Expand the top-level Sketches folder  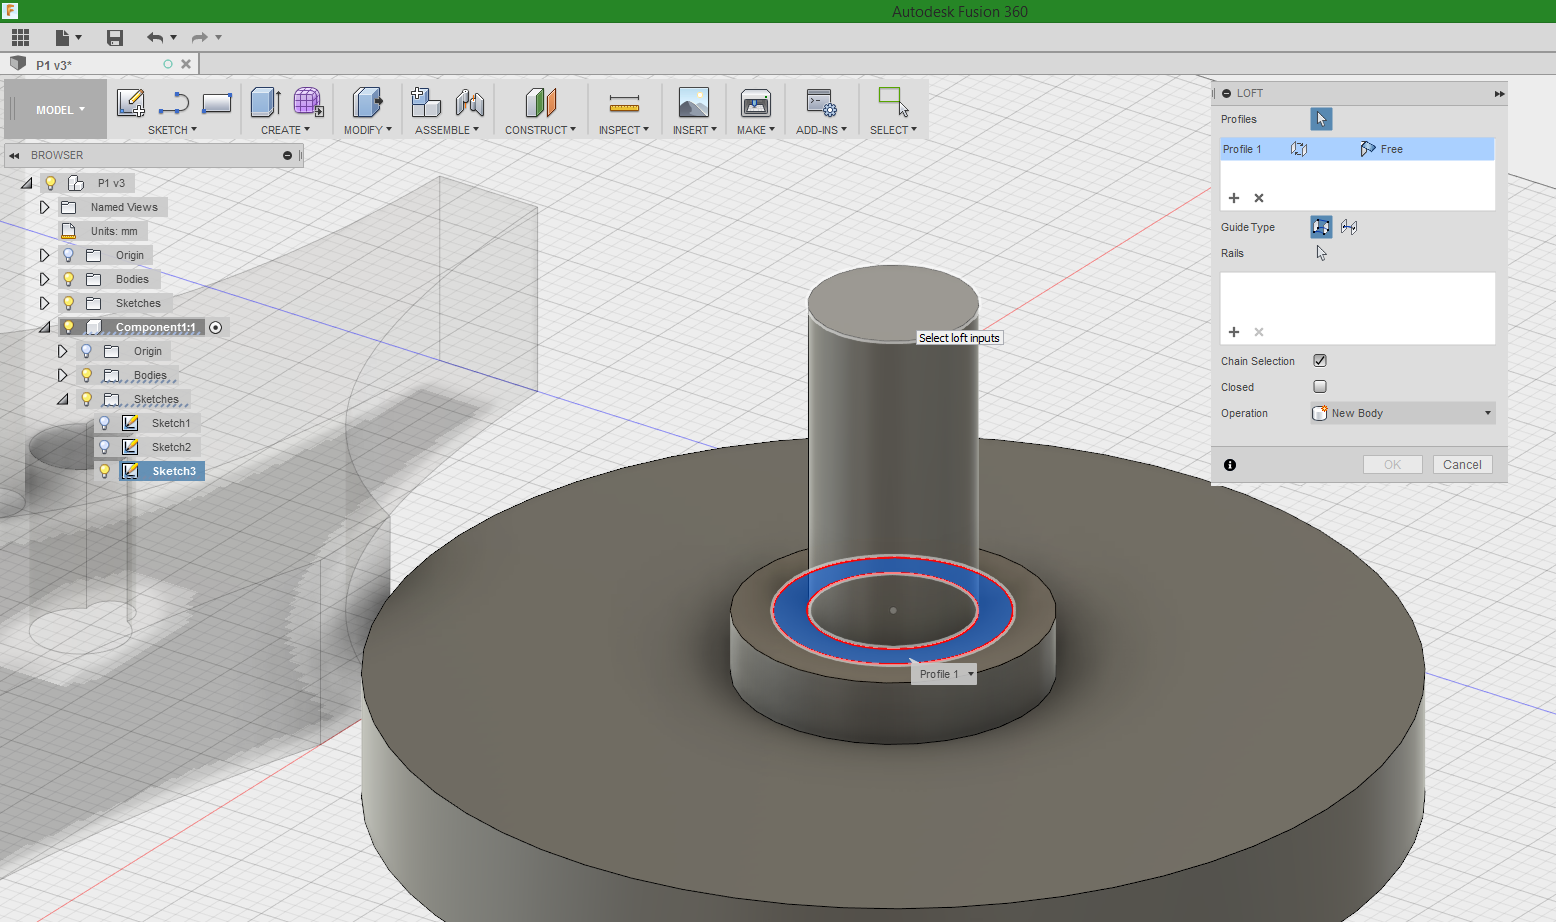click(x=44, y=303)
